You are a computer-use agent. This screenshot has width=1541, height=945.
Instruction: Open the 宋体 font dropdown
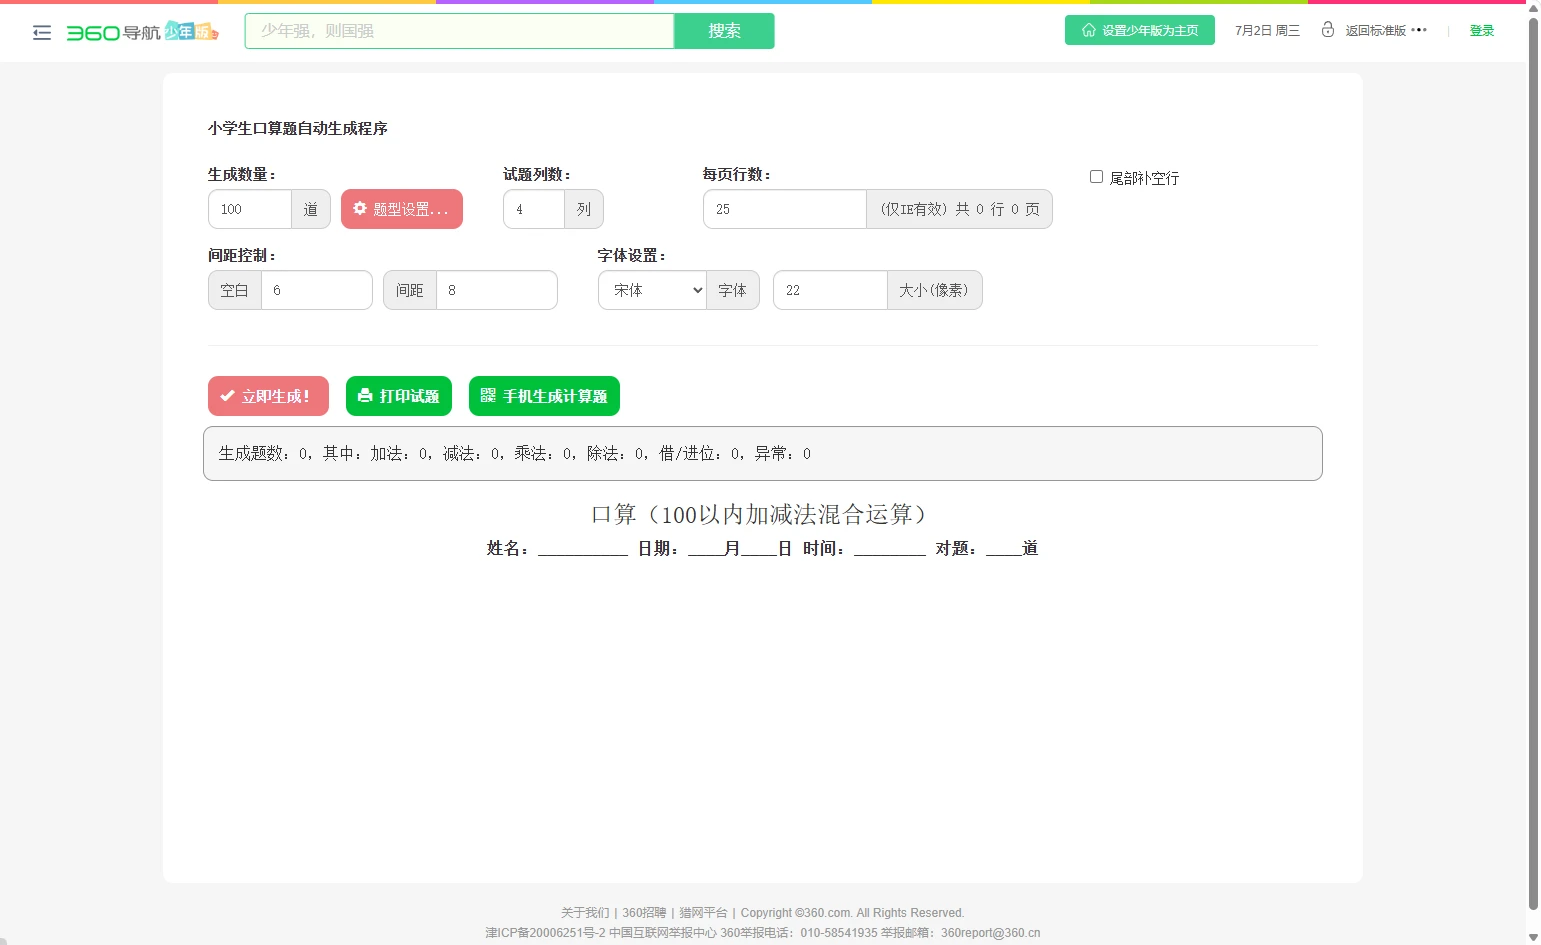[652, 290]
